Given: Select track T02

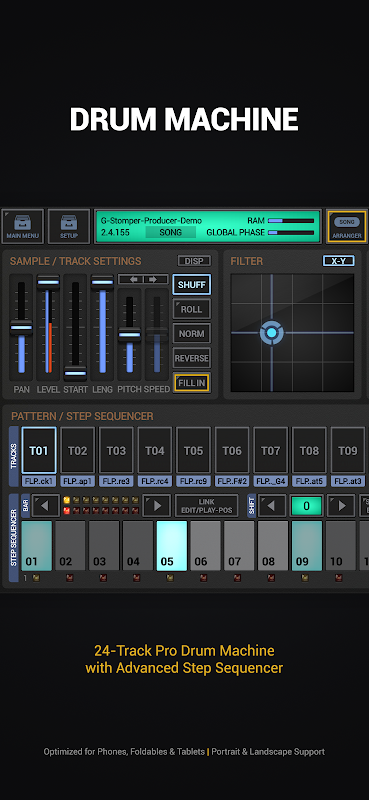Looking at the screenshot, I should pos(78,451).
